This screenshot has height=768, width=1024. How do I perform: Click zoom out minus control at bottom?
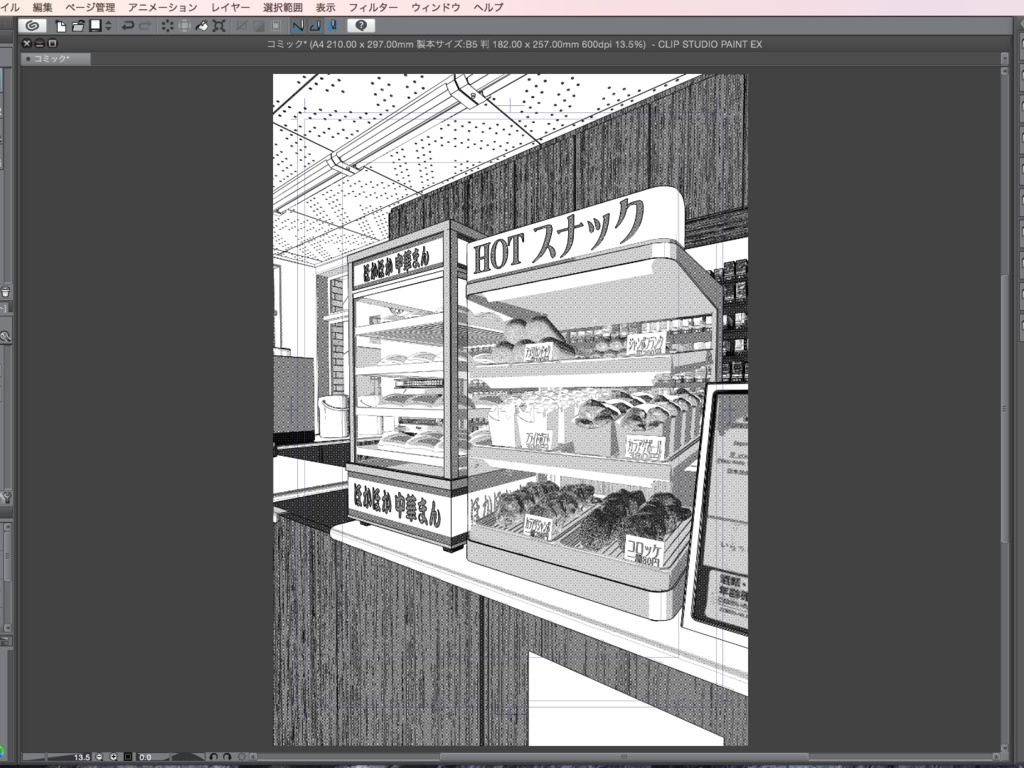tap(98, 757)
